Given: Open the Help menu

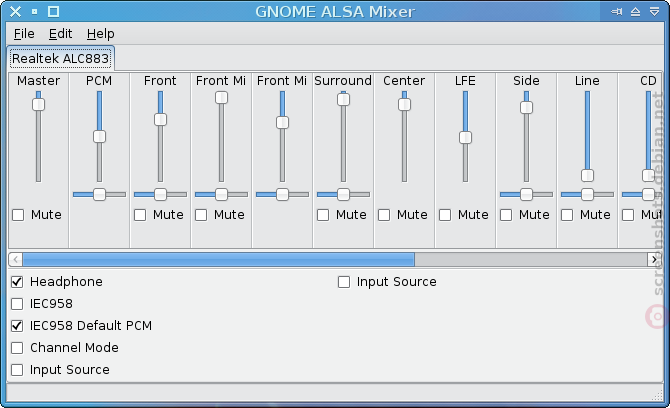Looking at the screenshot, I should pos(100,34).
